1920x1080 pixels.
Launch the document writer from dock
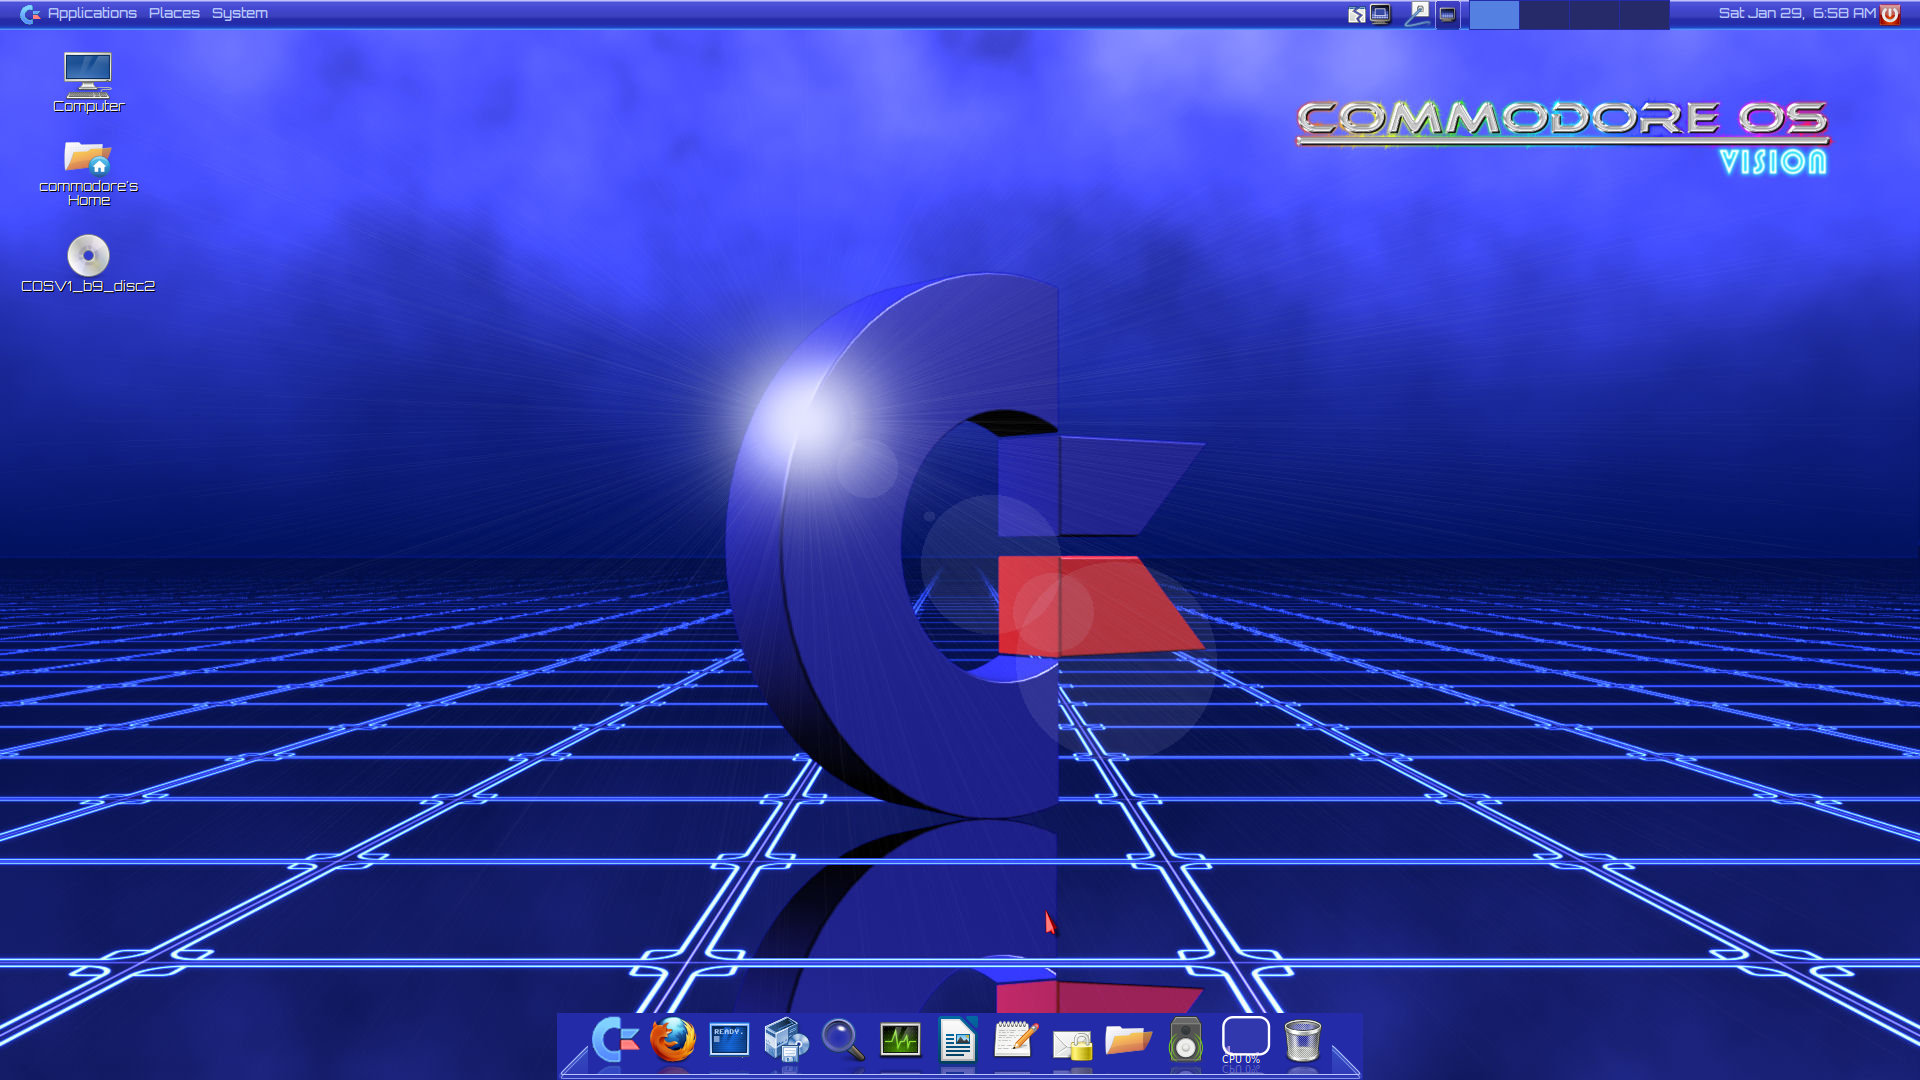click(x=957, y=1041)
